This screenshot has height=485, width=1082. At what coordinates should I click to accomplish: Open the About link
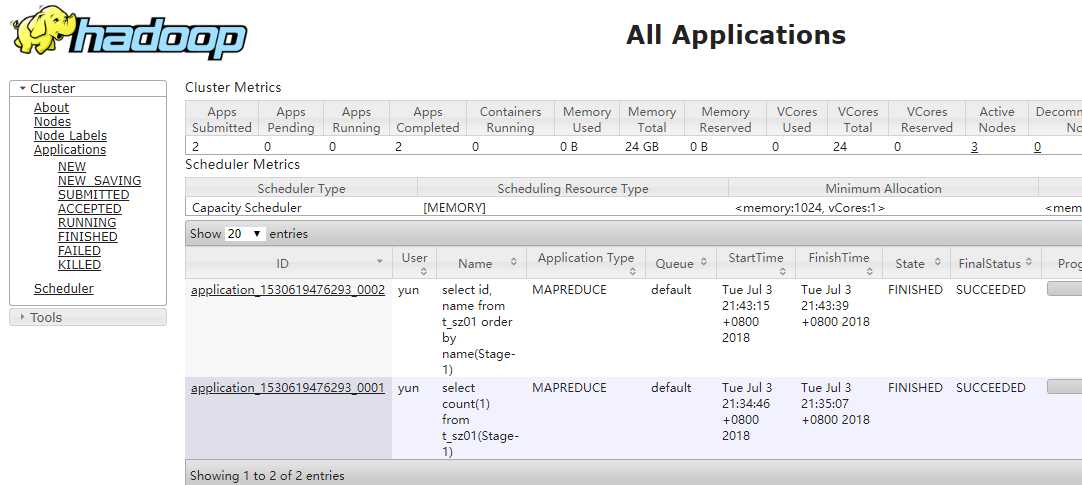51,108
